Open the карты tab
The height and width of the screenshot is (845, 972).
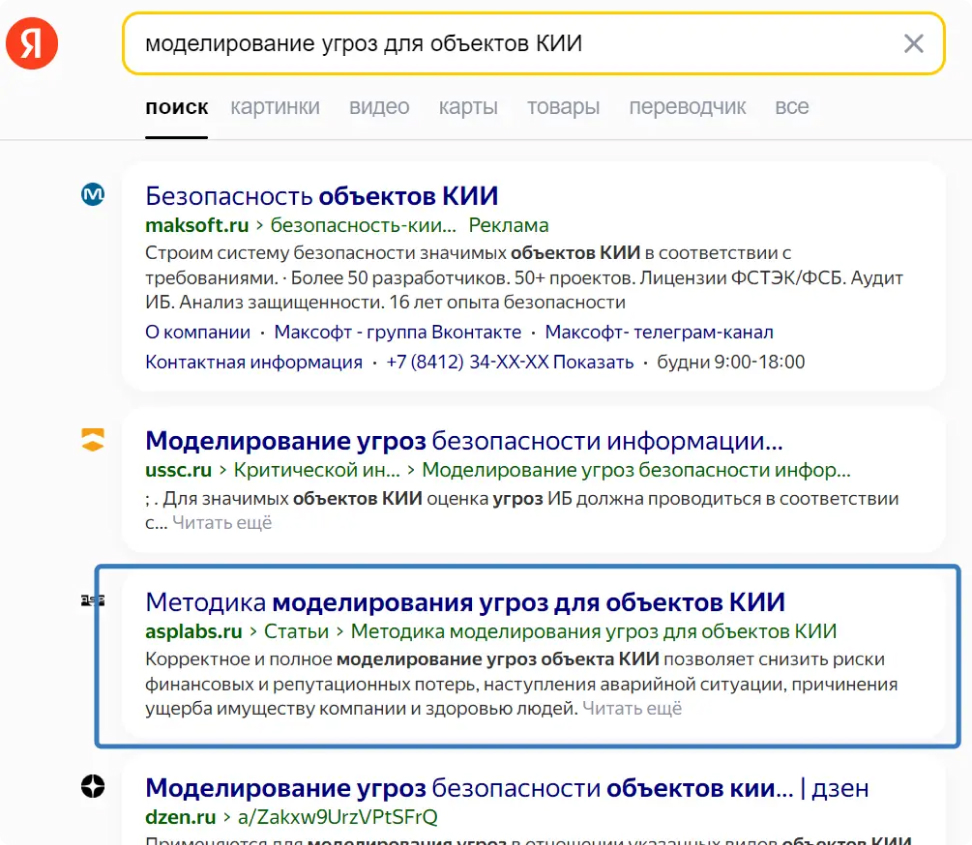pyautogui.click(x=467, y=107)
